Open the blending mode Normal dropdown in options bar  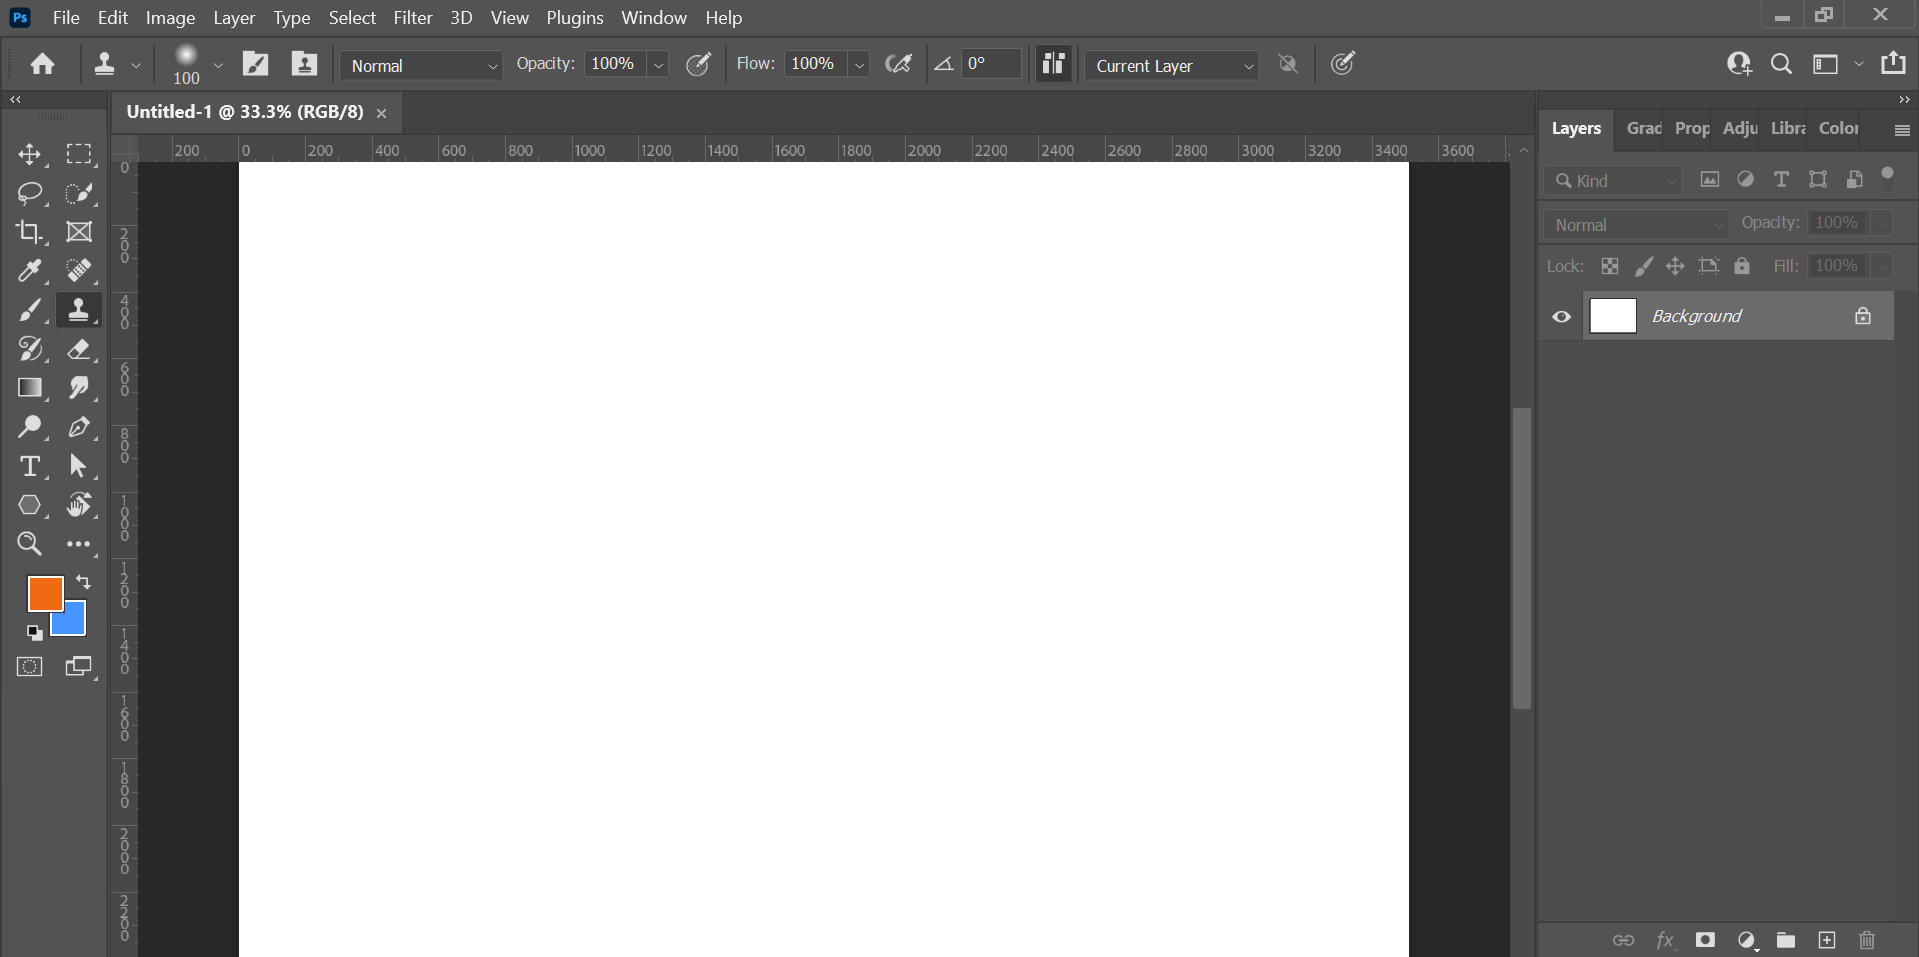click(422, 66)
